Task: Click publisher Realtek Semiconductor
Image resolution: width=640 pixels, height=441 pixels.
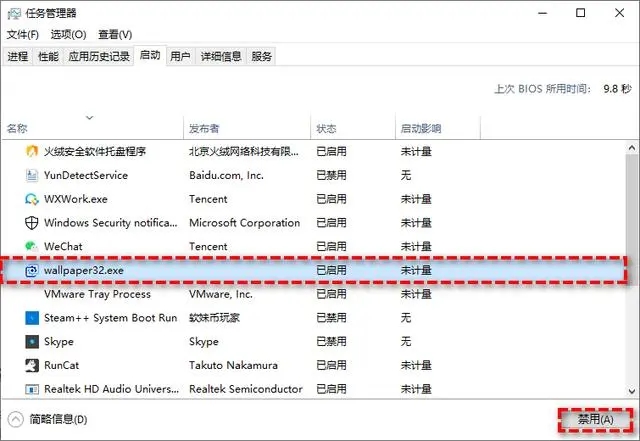Action: (x=245, y=389)
